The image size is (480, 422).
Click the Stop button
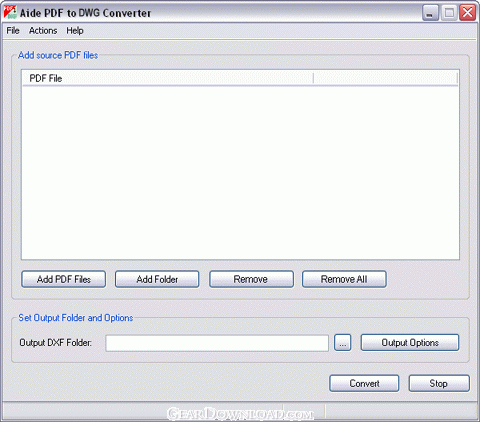click(x=439, y=383)
